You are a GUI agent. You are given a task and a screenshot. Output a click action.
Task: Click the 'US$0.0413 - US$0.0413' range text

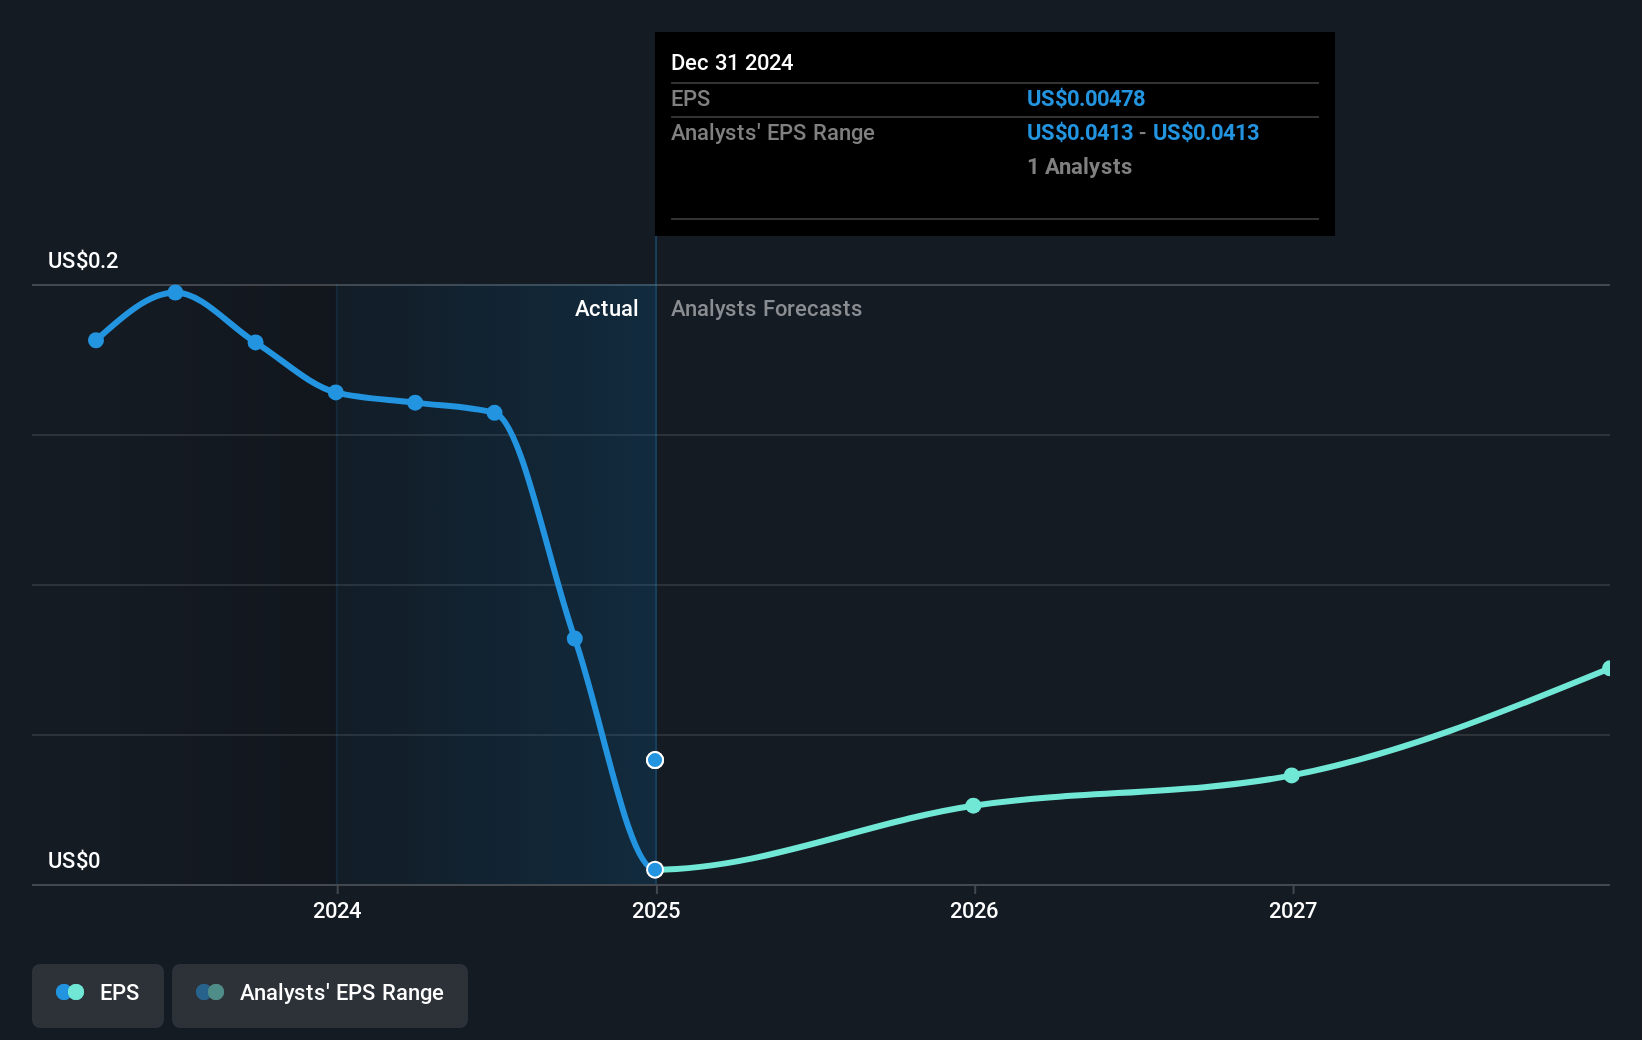pos(1143,132)
